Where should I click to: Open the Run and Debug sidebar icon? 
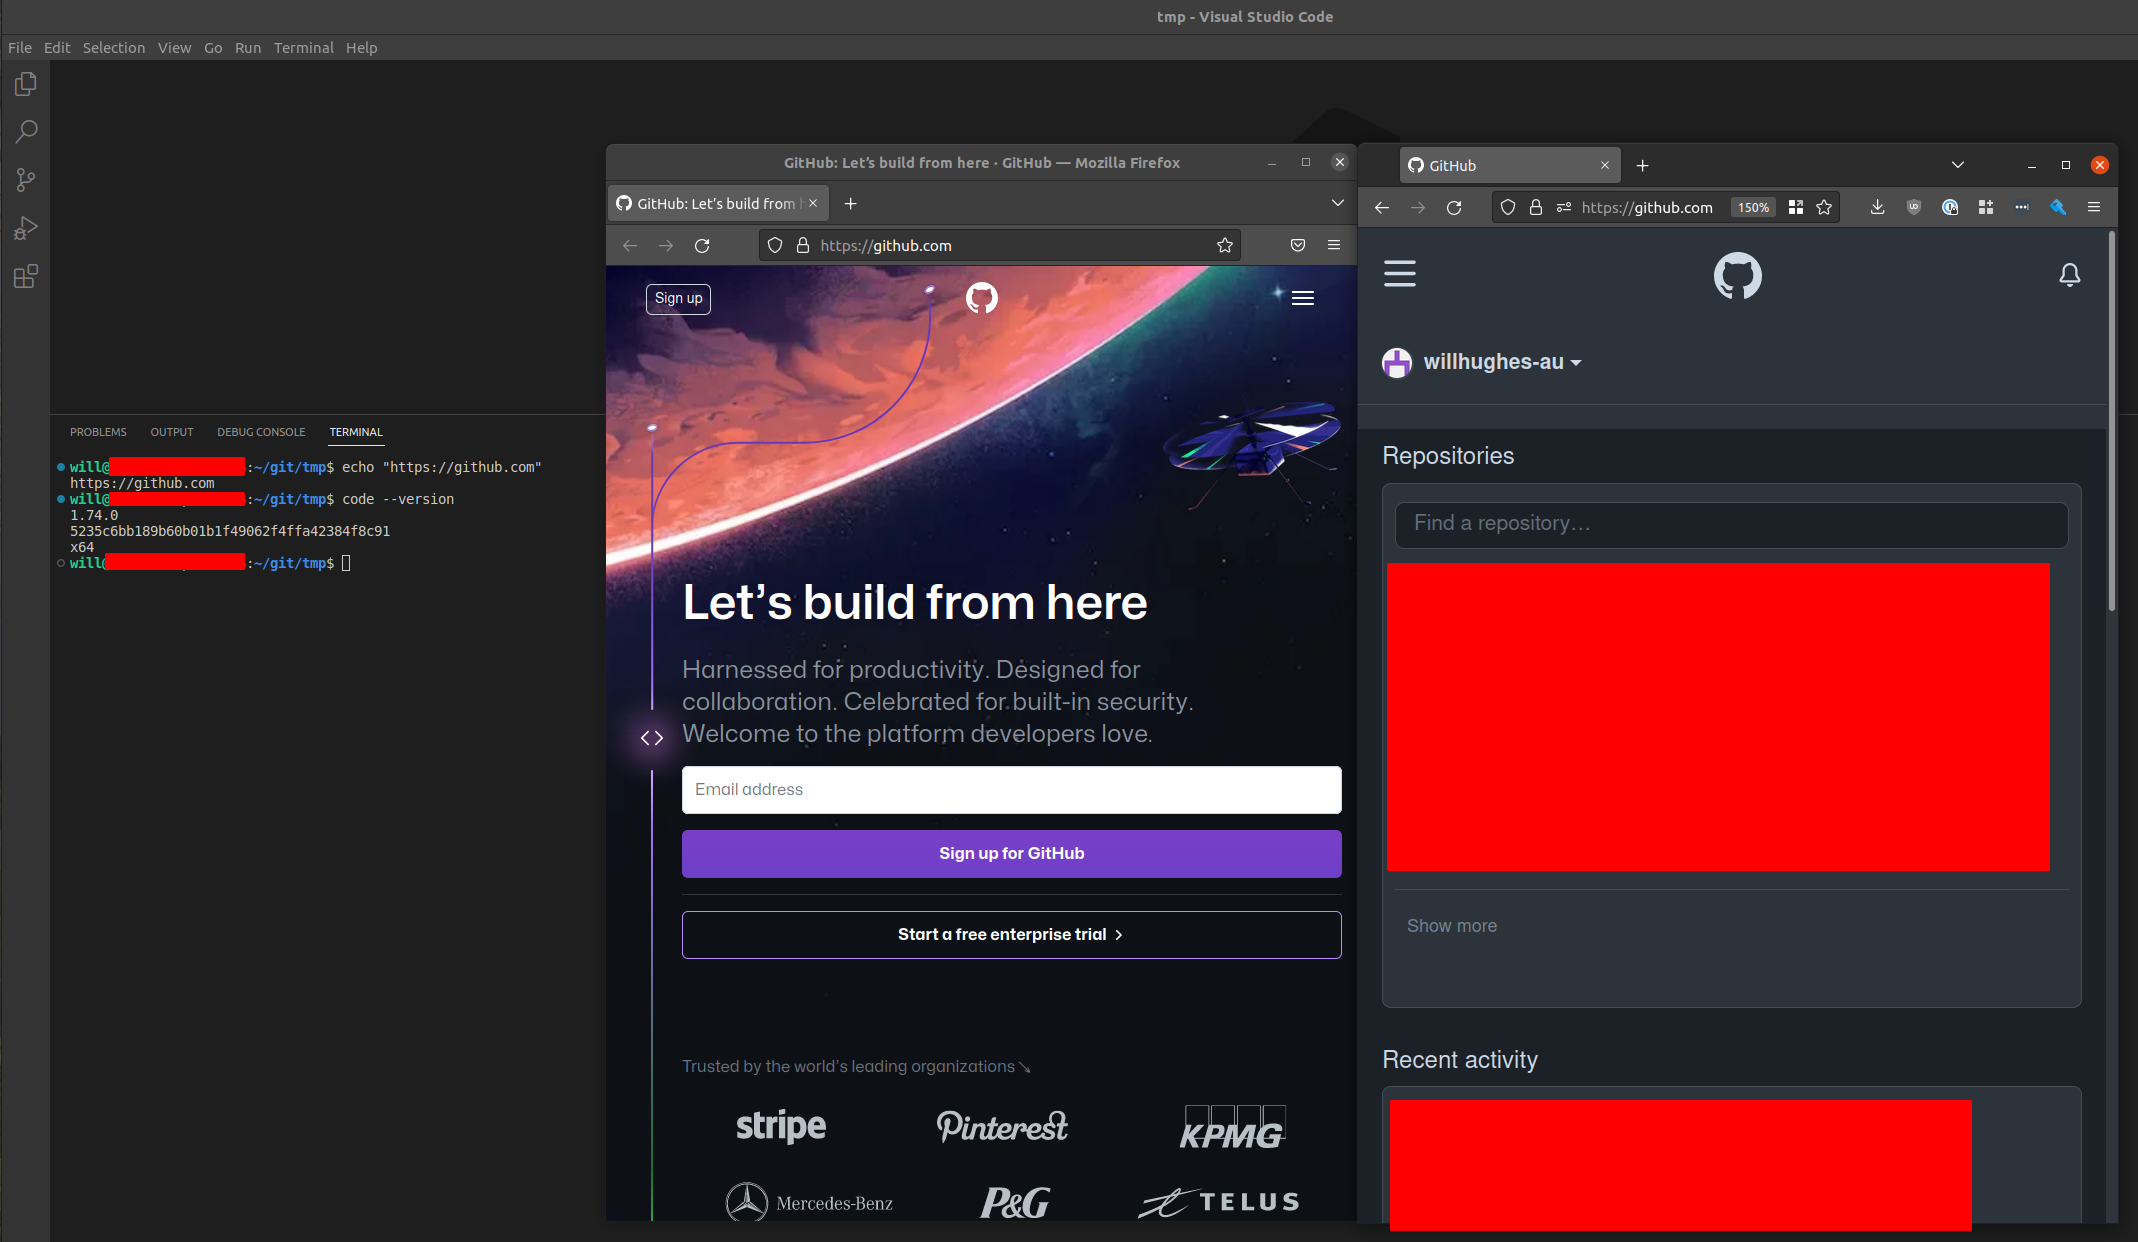[25, 228]
